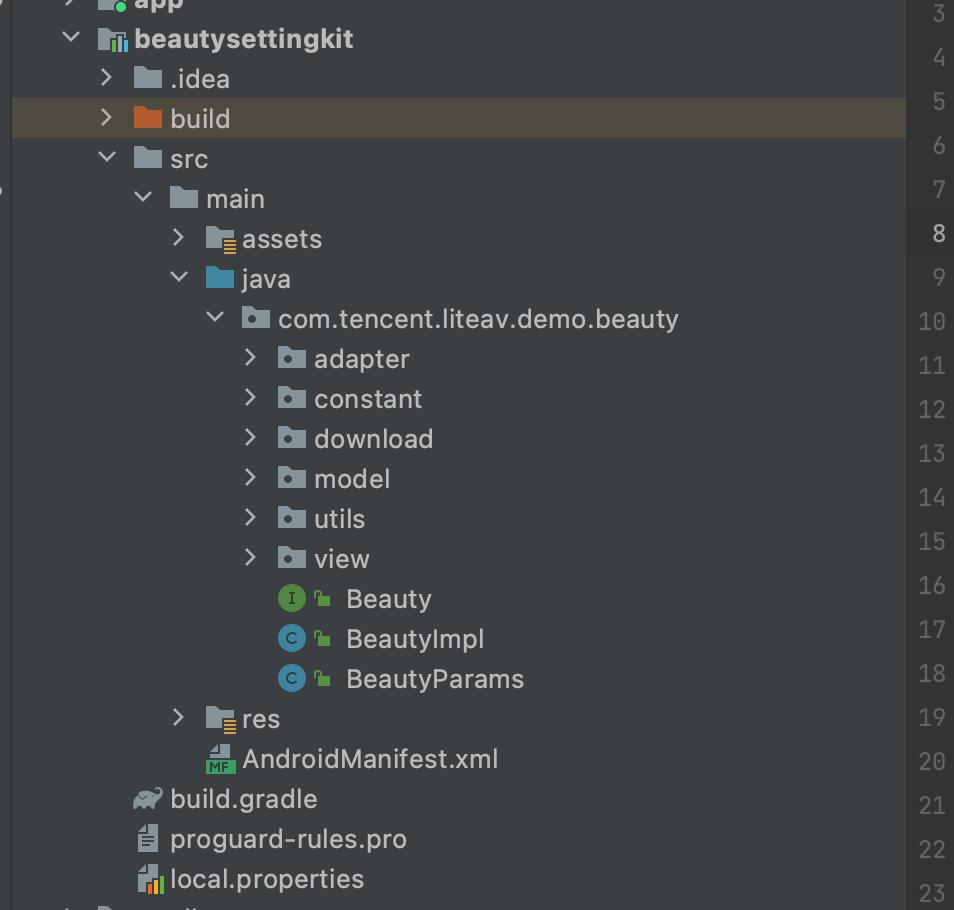Select the download package name
This screenshot has width=954, height=910.
tap(374, 439)
